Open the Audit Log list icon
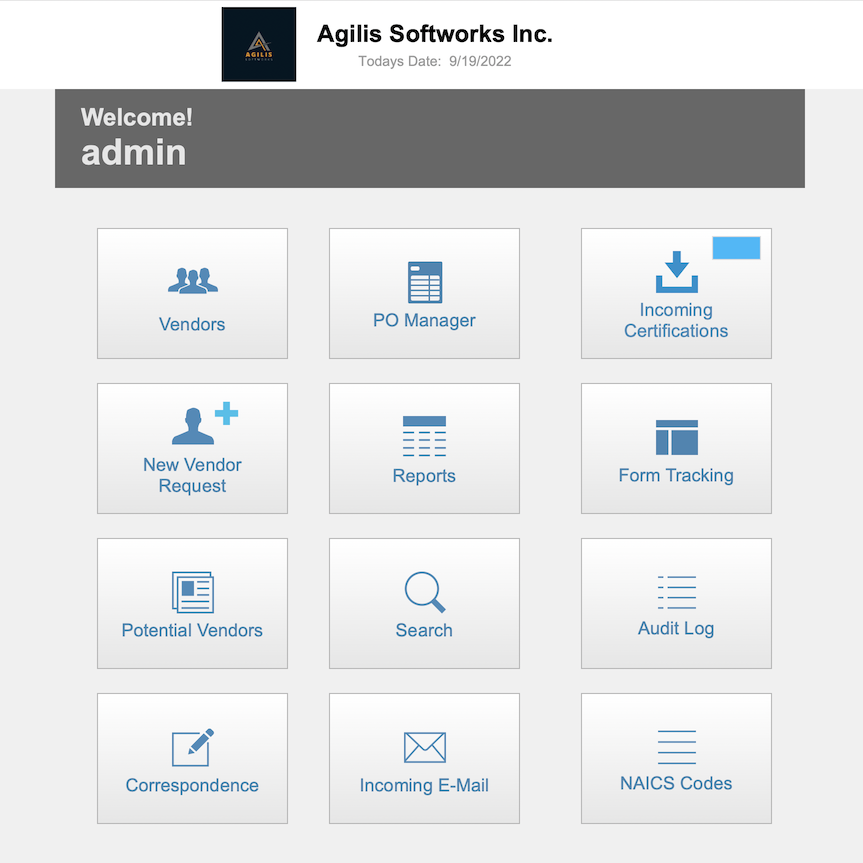Viewport: 863px width, 863px height. point(676,592)
